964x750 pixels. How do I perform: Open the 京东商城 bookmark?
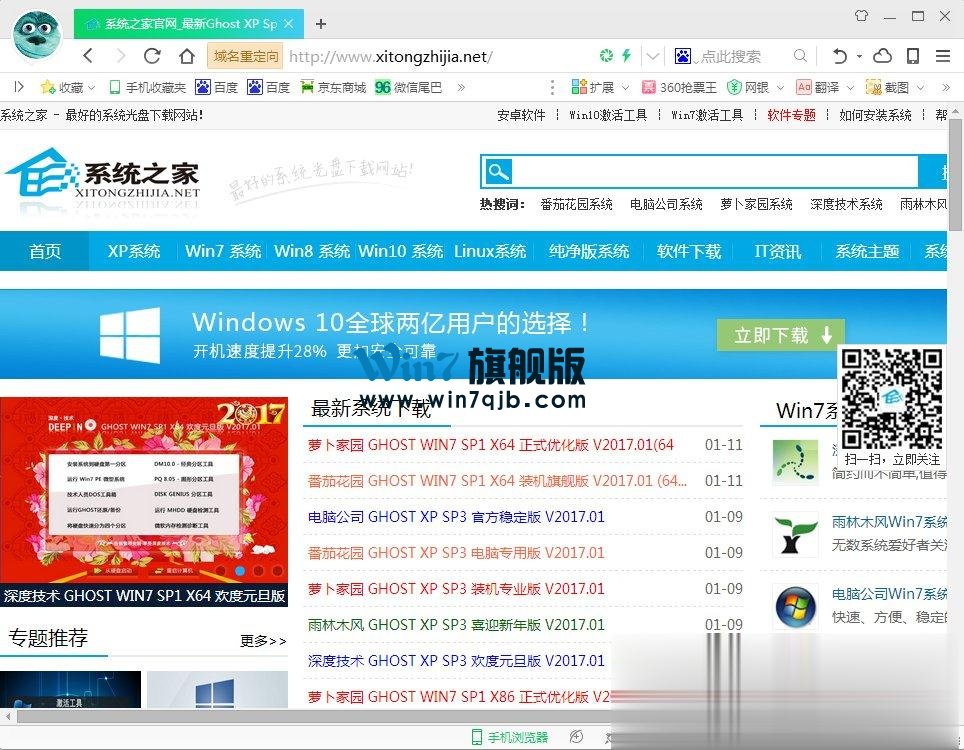(x=333, y=87)
